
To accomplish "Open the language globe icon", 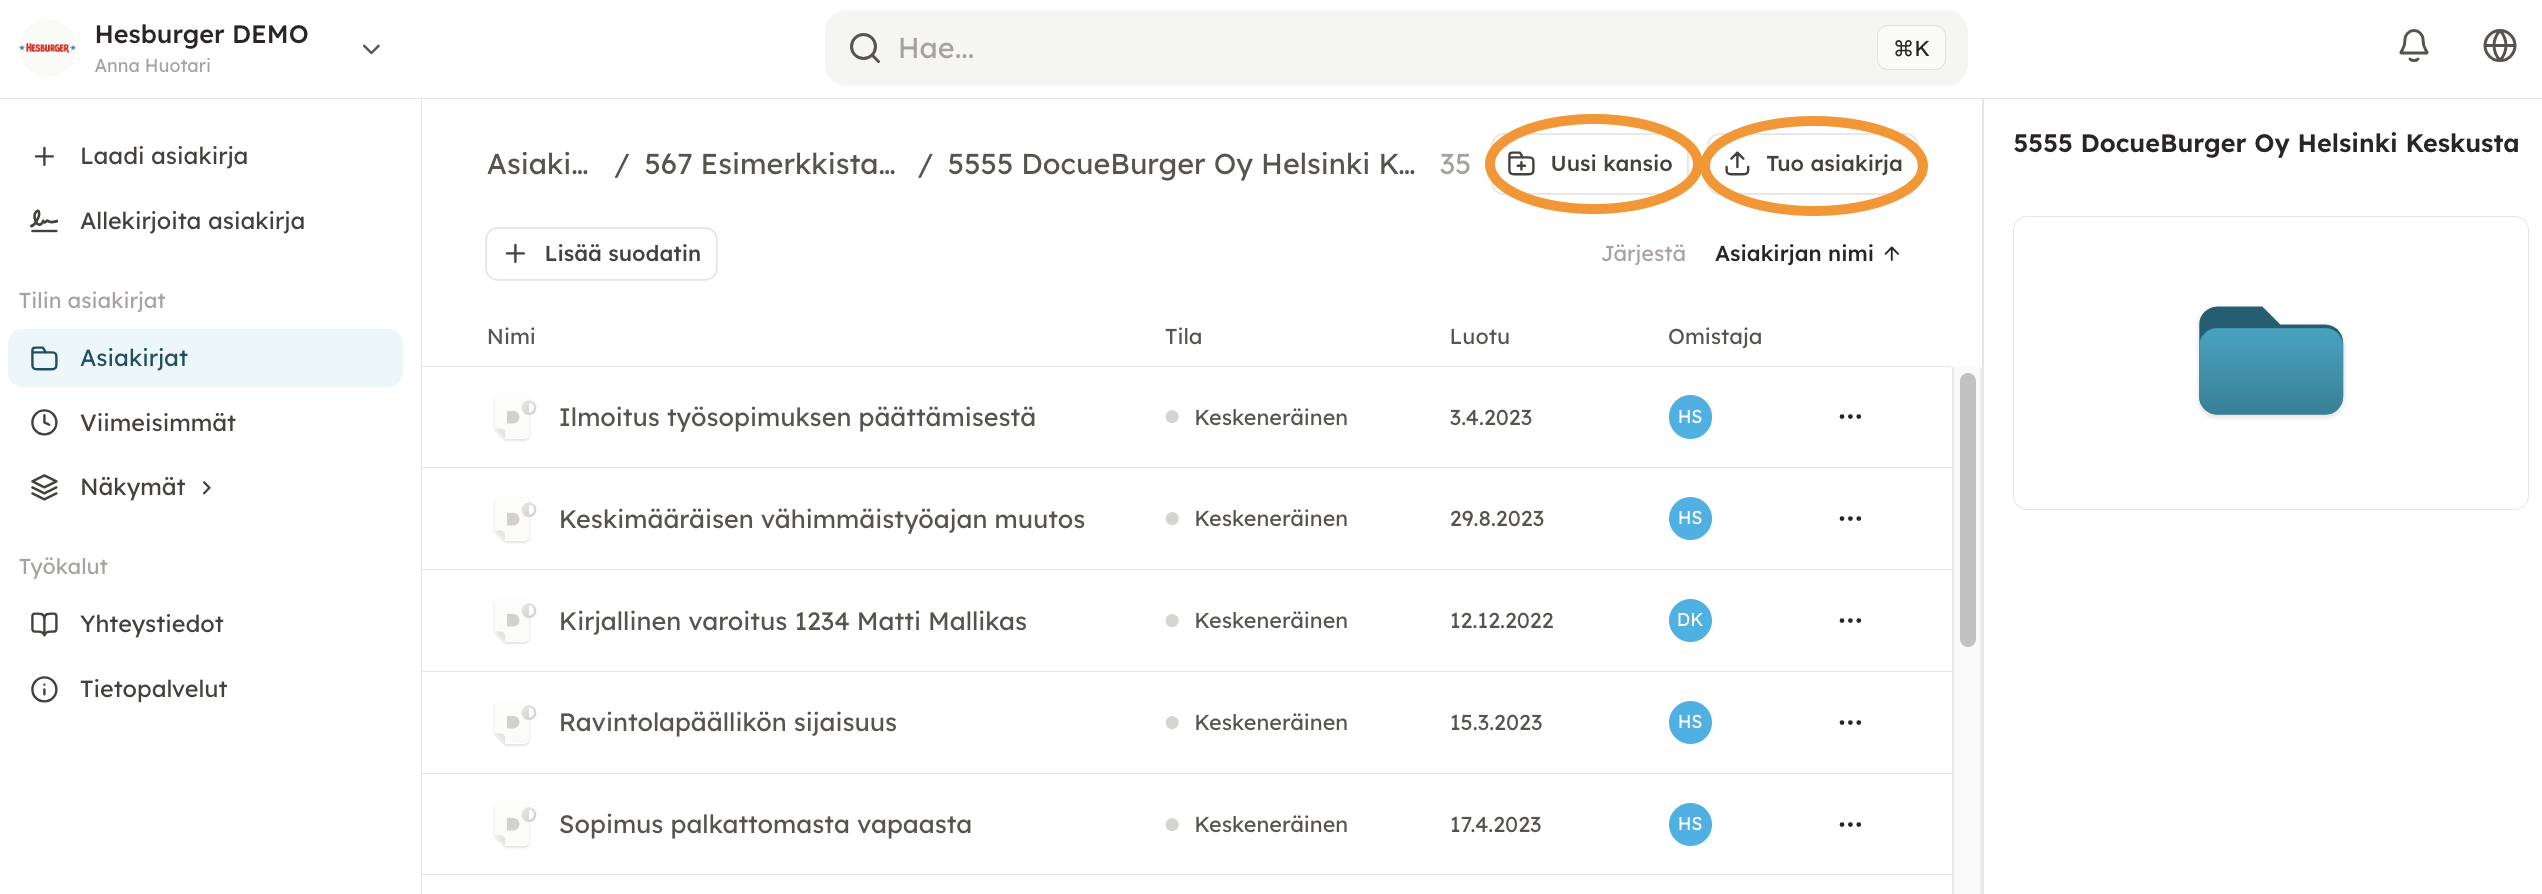I will tap(2499, 46).
